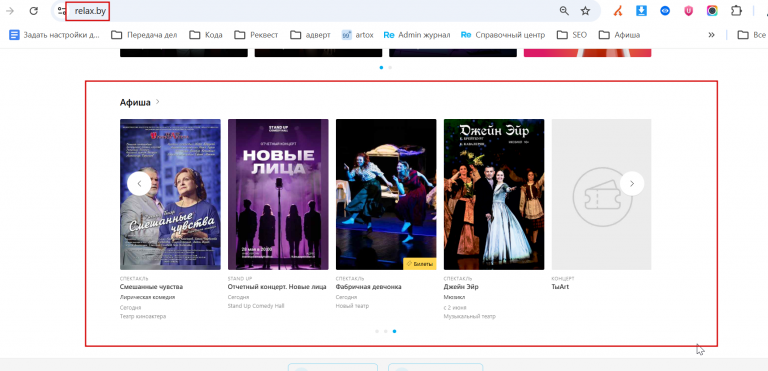
Task: Open the orange extension icon in toolbar
Action: (618, 11)
